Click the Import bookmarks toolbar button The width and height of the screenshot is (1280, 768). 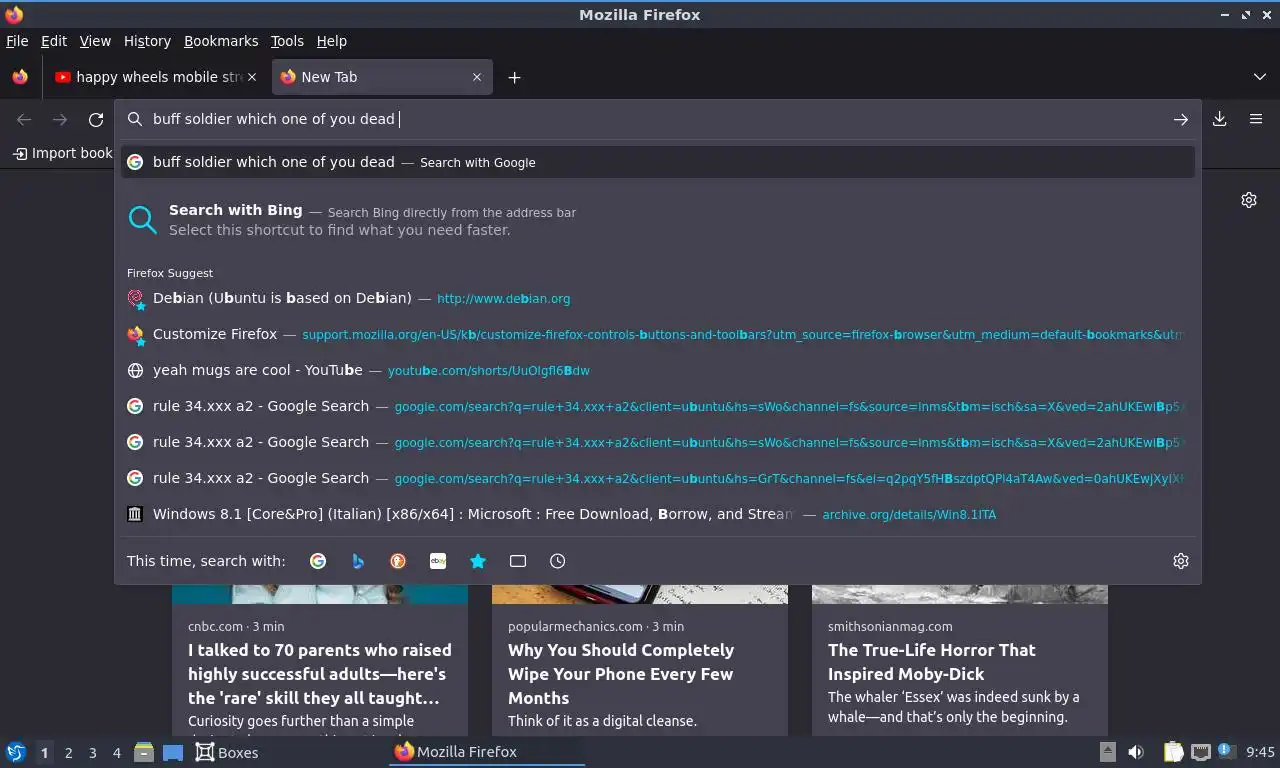(x=62, y=153)
